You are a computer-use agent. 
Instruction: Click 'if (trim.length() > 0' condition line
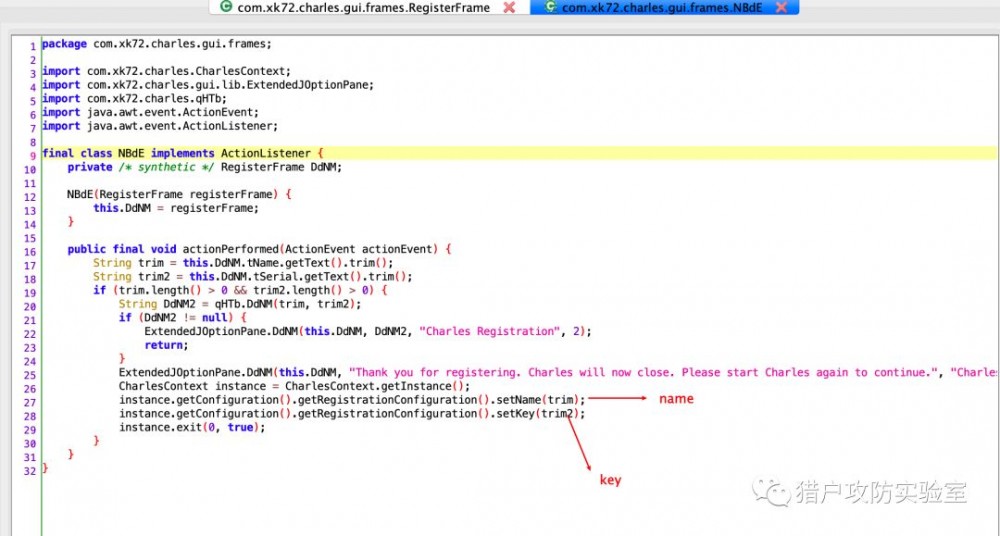pos(240,290)
